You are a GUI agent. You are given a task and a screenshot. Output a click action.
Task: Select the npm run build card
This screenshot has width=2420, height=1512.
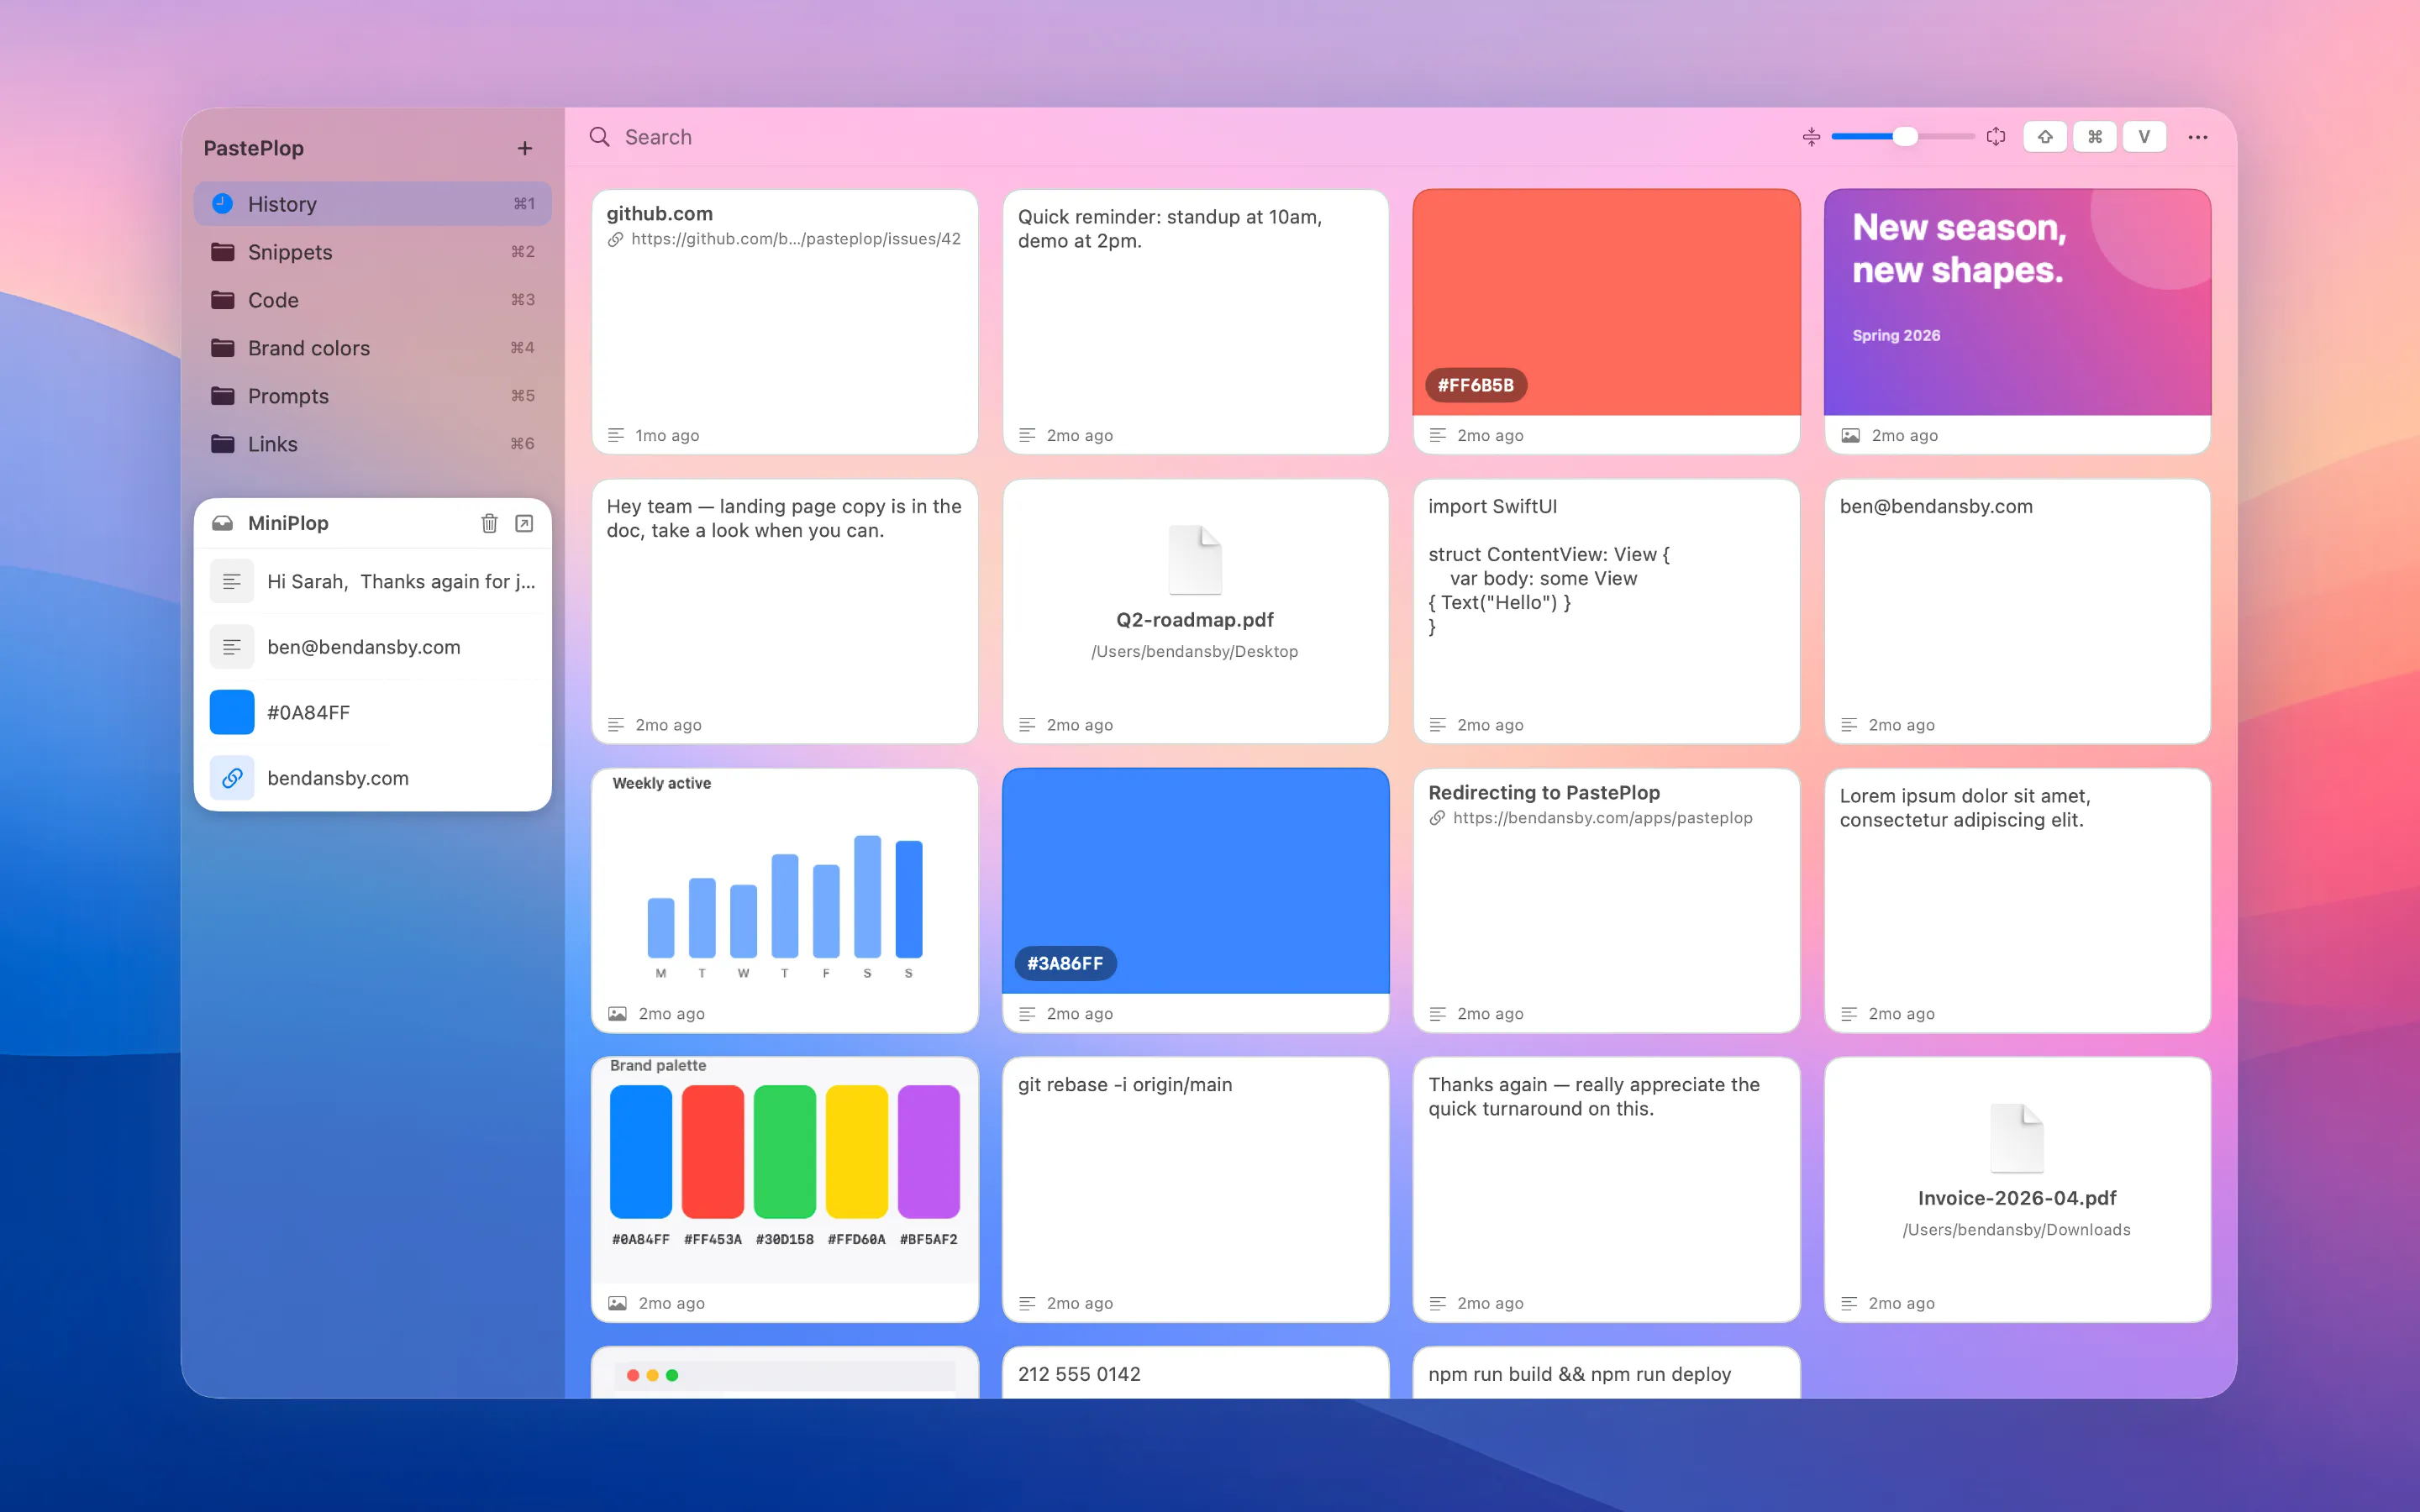pos(1607,1373)
